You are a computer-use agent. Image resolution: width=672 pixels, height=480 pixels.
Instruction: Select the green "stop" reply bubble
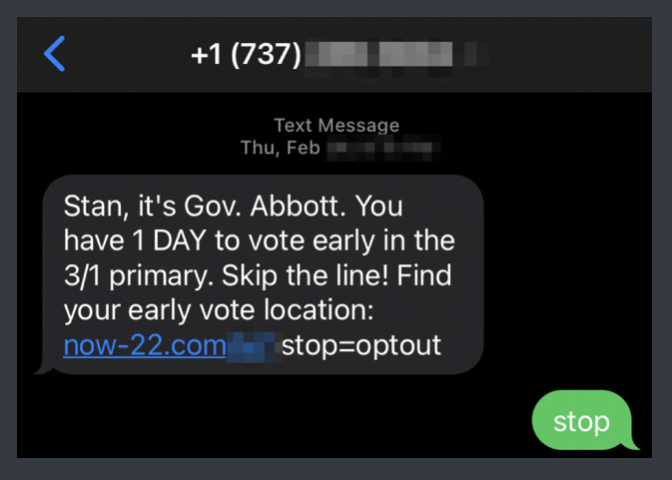(x=582, y=421)
